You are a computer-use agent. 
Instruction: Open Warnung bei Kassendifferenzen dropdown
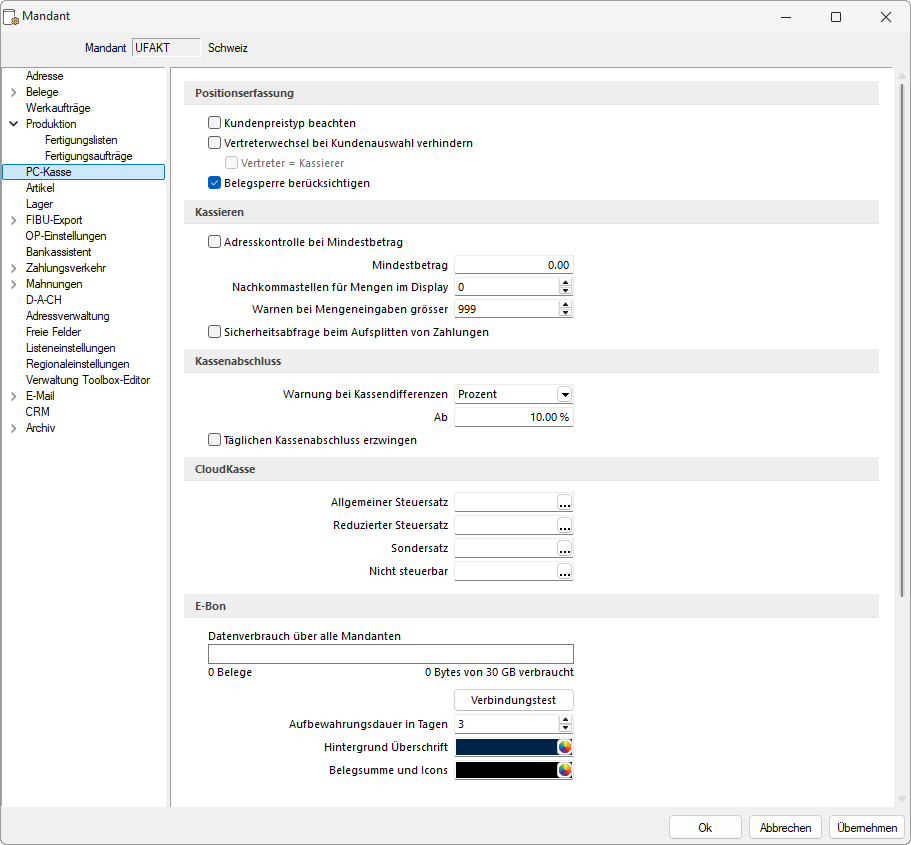tap(565, 395)
